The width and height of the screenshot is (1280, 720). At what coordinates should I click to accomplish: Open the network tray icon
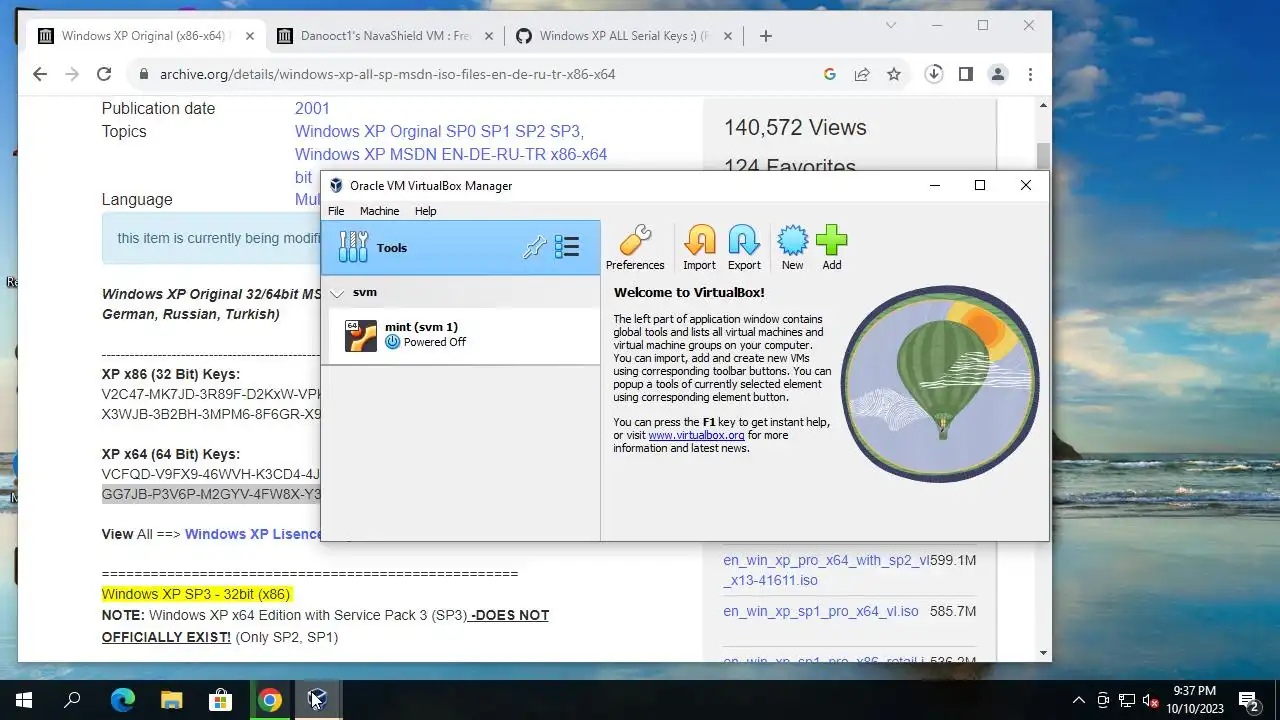click(x=1127, y=700)
